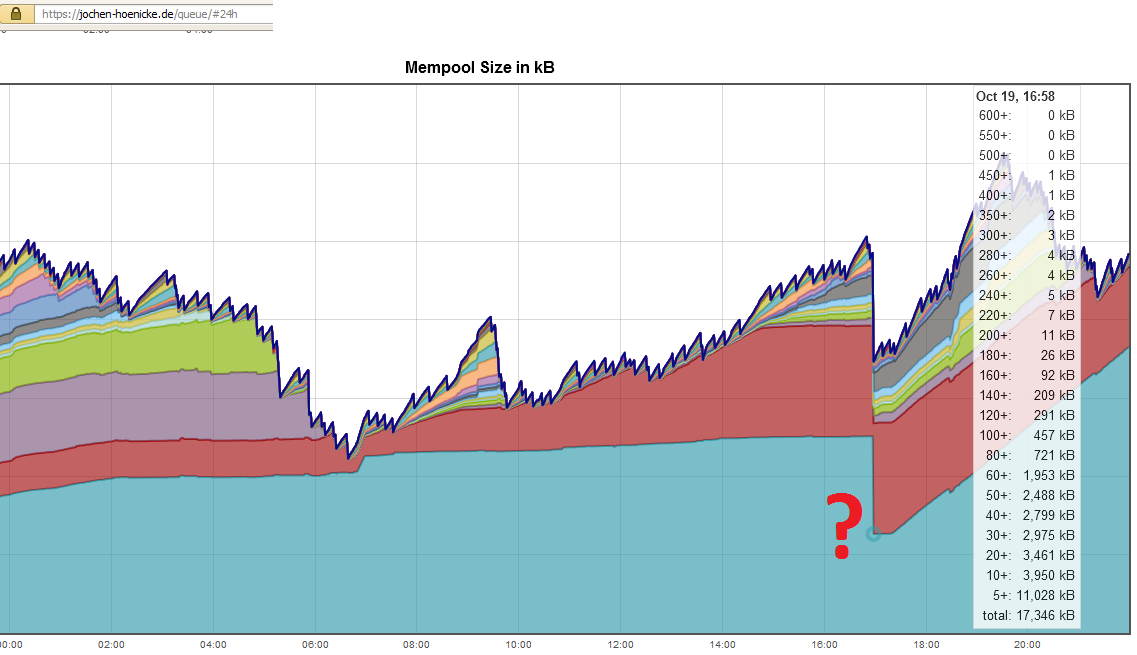Click the "160+: 92 kB" legend row

point(1026,376)
